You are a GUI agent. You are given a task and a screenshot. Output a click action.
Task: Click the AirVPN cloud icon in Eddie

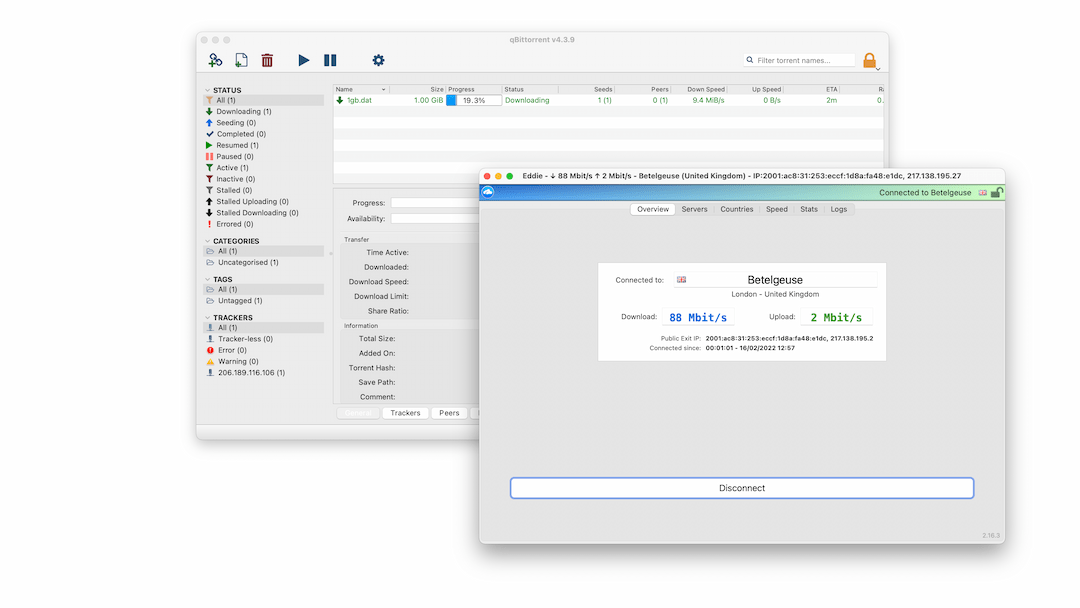[x=488, y=192]
